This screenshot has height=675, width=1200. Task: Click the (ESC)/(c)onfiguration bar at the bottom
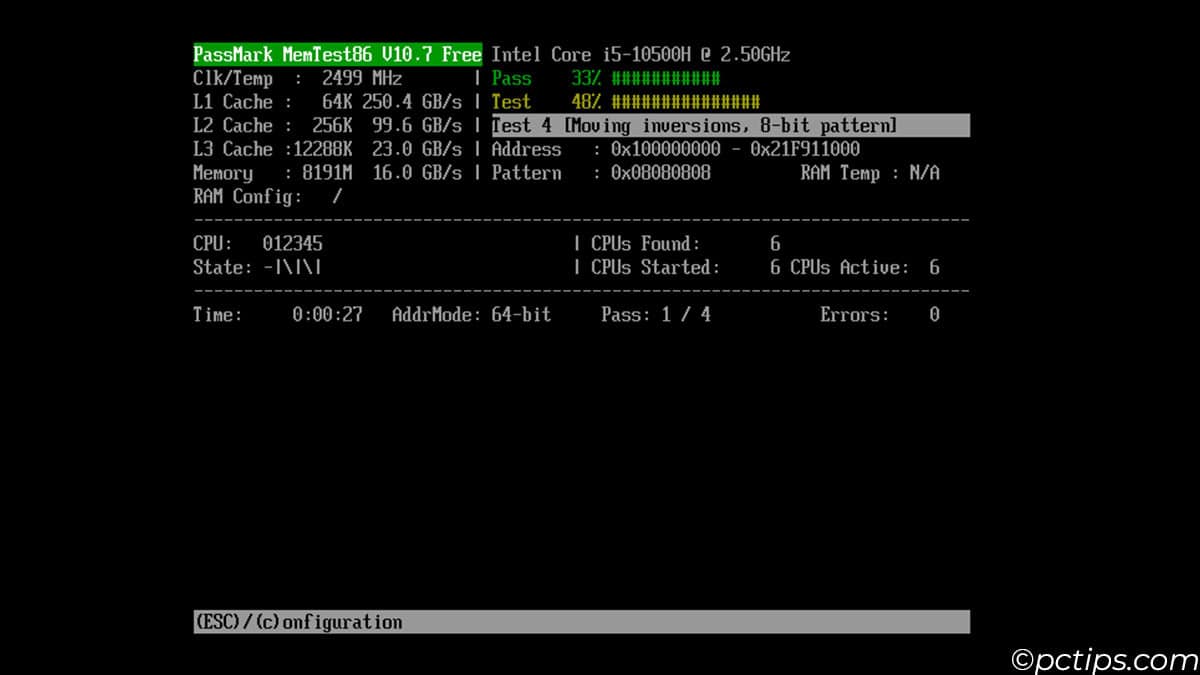point(581,622)
